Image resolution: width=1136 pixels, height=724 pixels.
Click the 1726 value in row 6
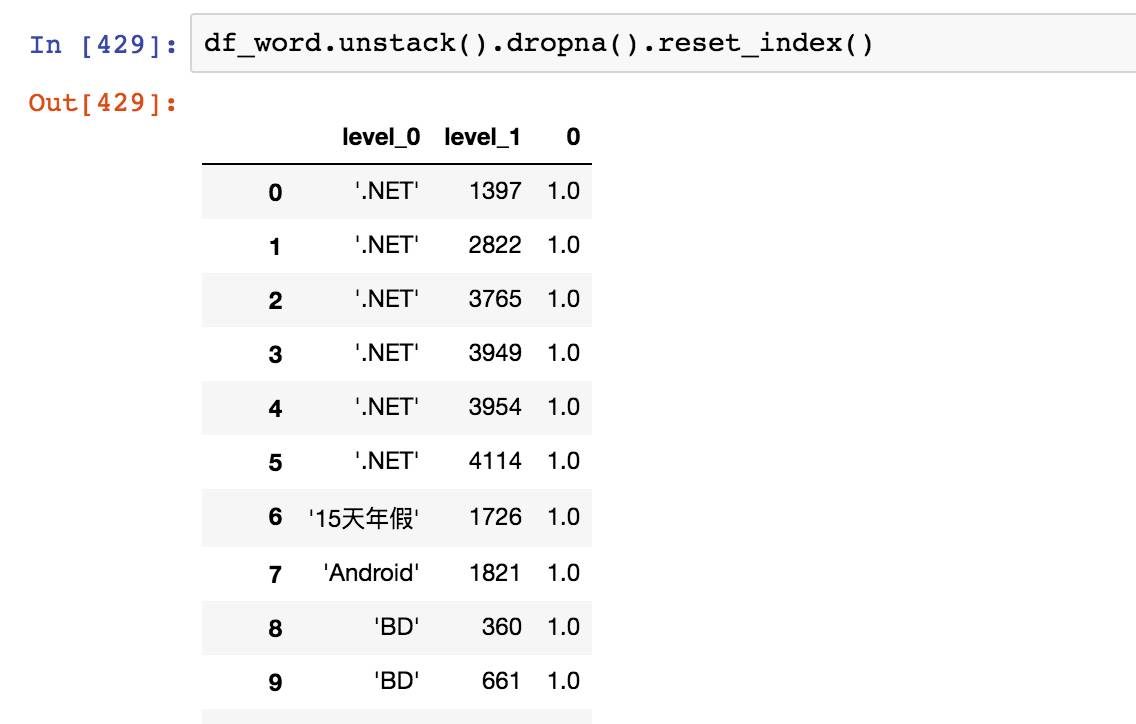pyautogui.click(x=496, y=517)
